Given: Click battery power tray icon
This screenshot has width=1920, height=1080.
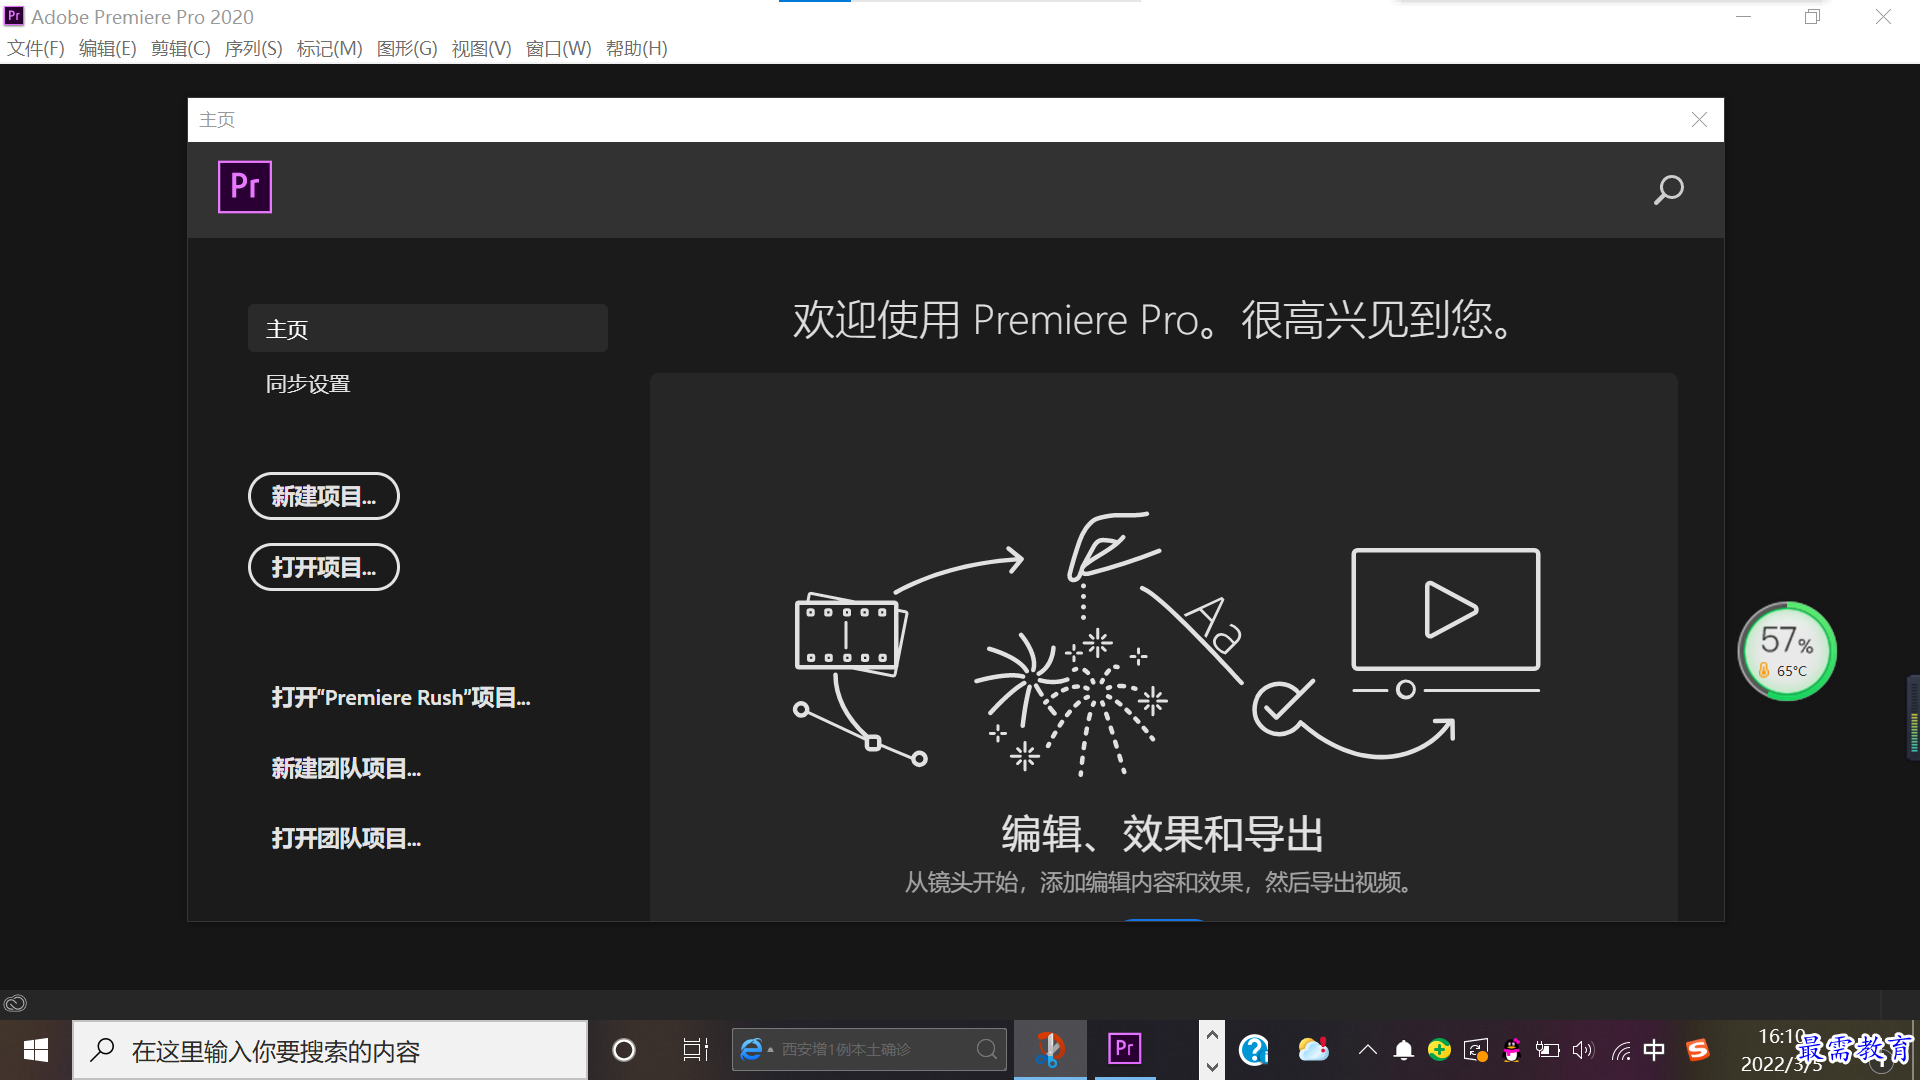Looking at the screenshot, I should [1548, 1050].
